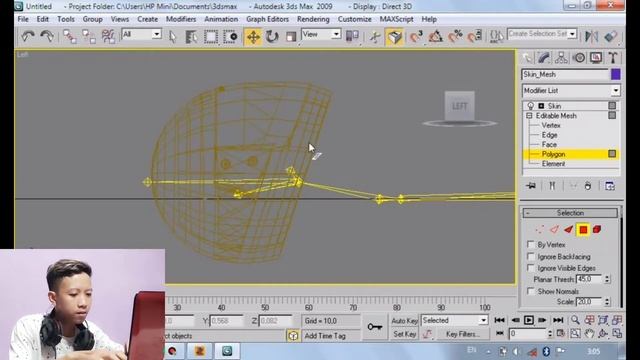Open the Display command panel tab
640x360 pixels.
pyautogui.click(x=596, y=58)
